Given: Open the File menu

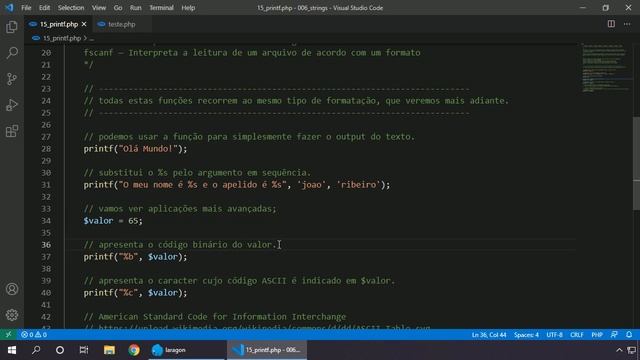Looking at the screenshot, I should [x=26, y=8].
